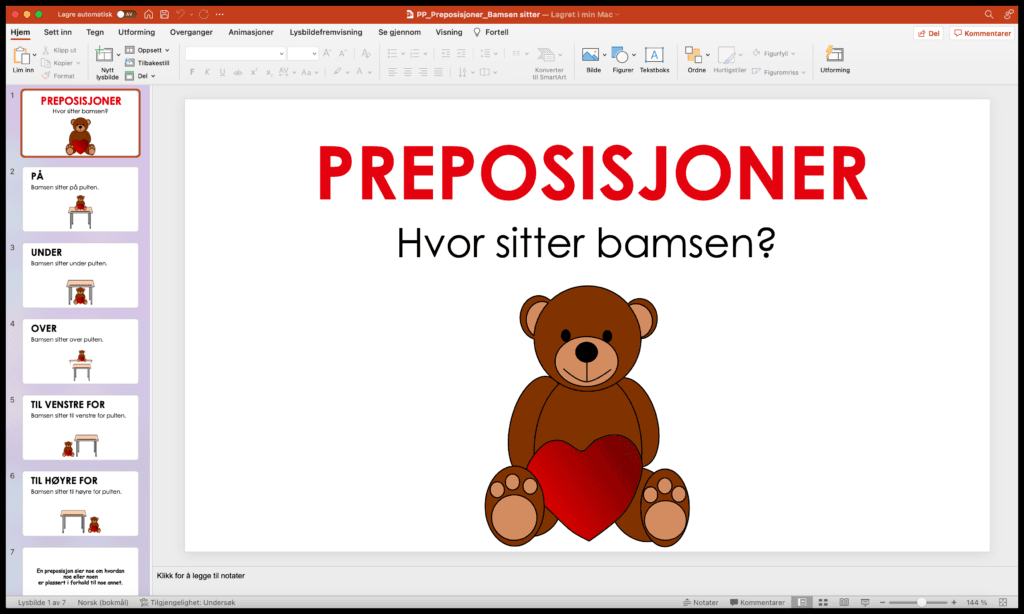
Task: Toggle strikethrough formatting
Action: point(238,72)
